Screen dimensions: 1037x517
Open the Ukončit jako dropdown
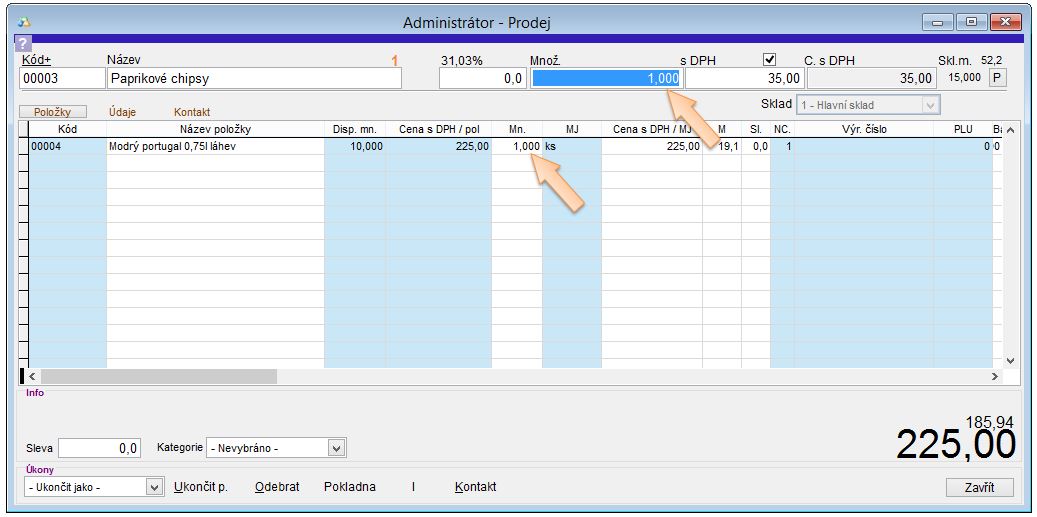click(154, 487)
